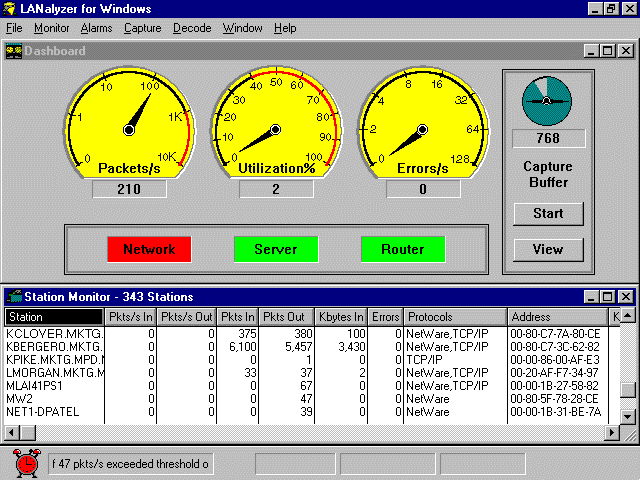Click the Station Monitor window icon

[x=14, y=297]
